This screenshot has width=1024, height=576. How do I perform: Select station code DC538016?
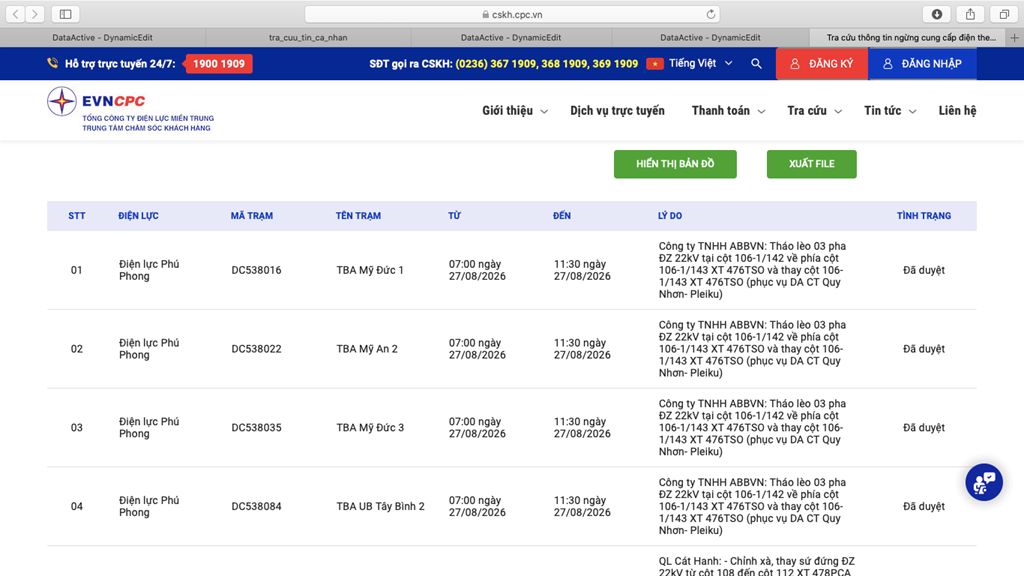[x=256, y=270]
